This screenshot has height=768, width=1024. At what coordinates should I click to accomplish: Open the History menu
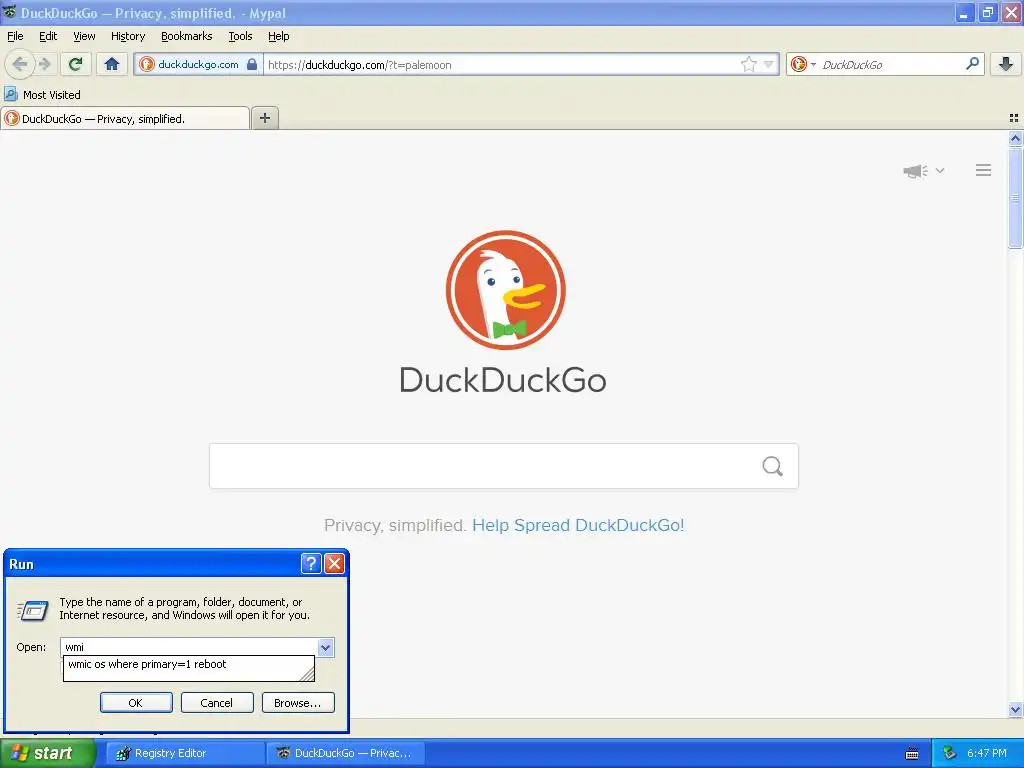(127, 36)
